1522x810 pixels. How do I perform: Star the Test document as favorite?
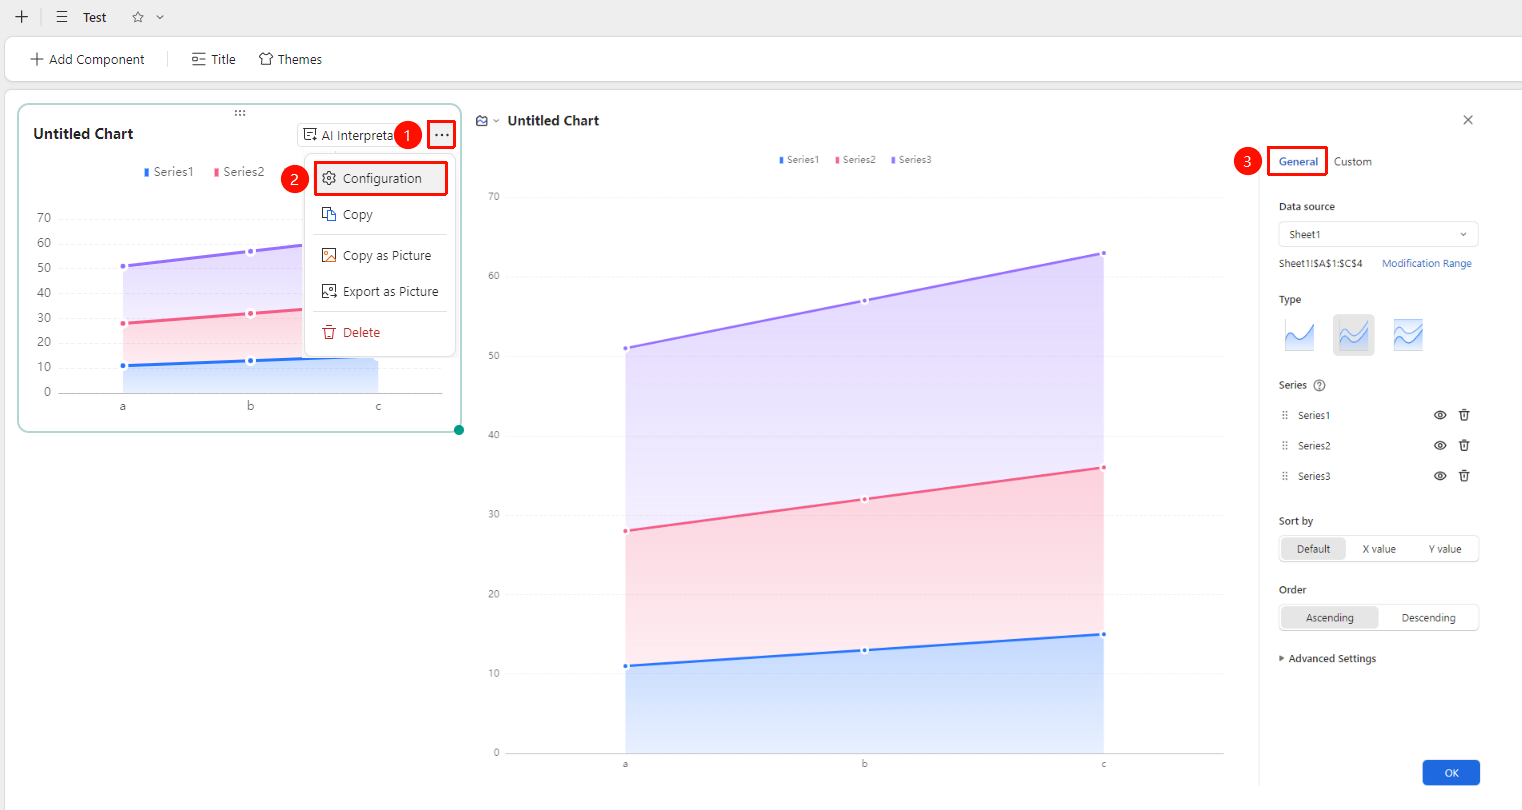point(138,17)
